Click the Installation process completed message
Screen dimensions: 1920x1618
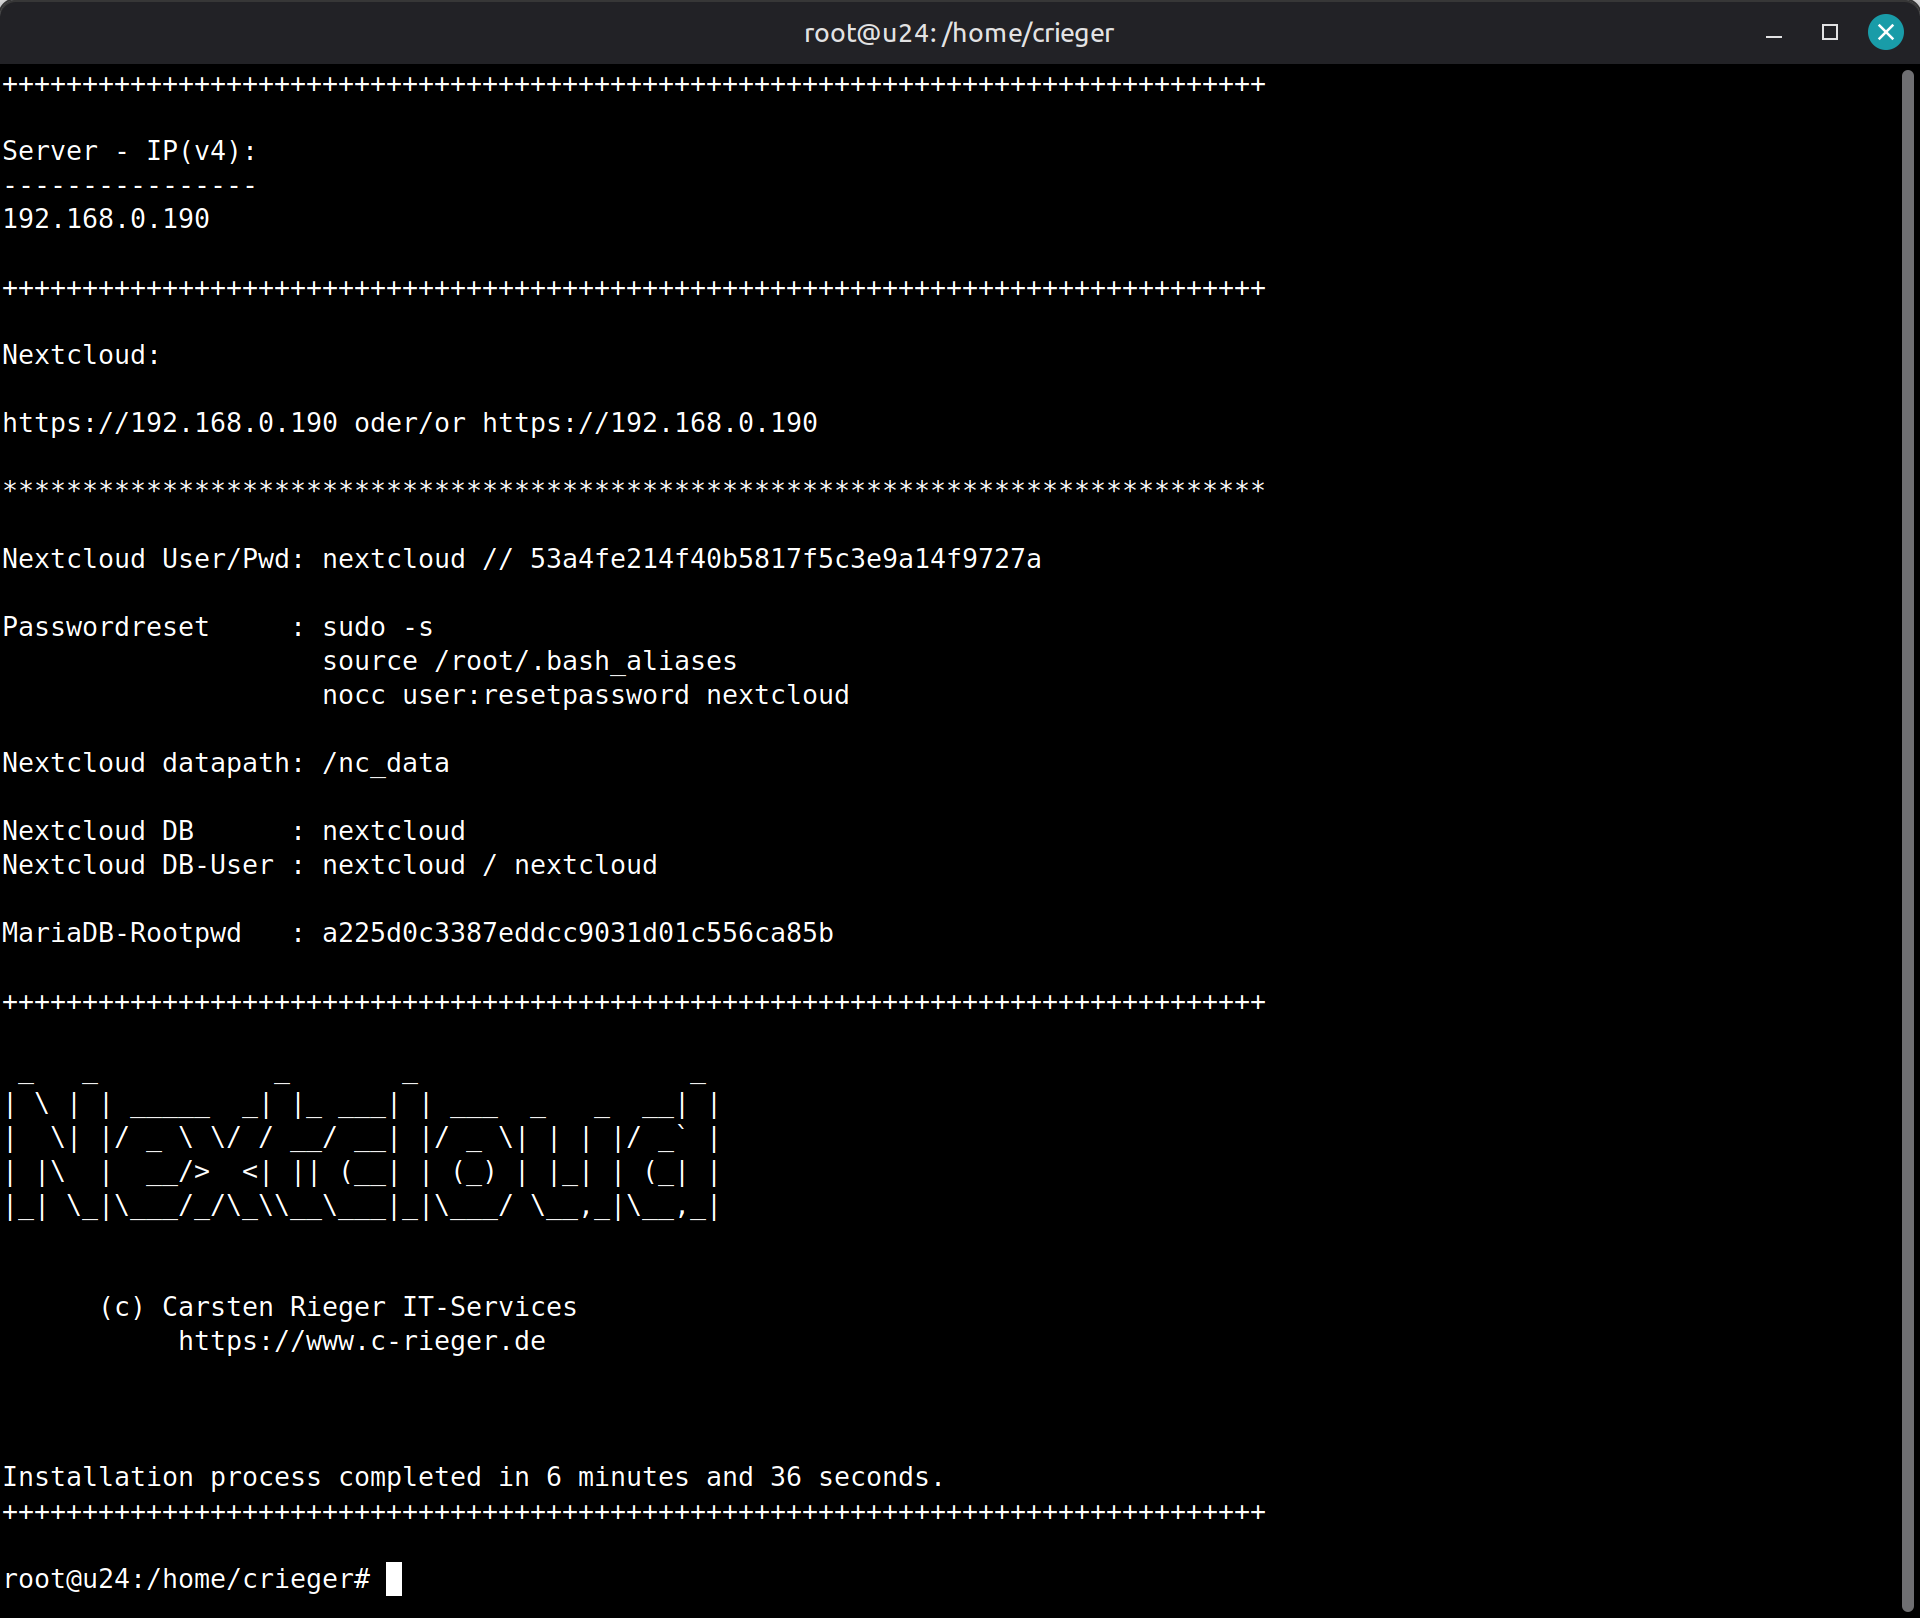click(x=474, y=1477)
